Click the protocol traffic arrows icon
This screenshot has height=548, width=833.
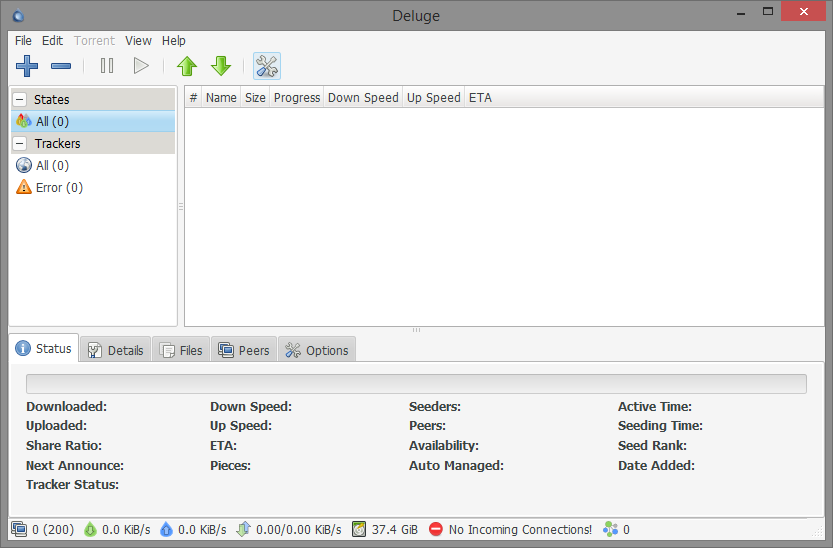pyautogui.click(x=243, y=529)
